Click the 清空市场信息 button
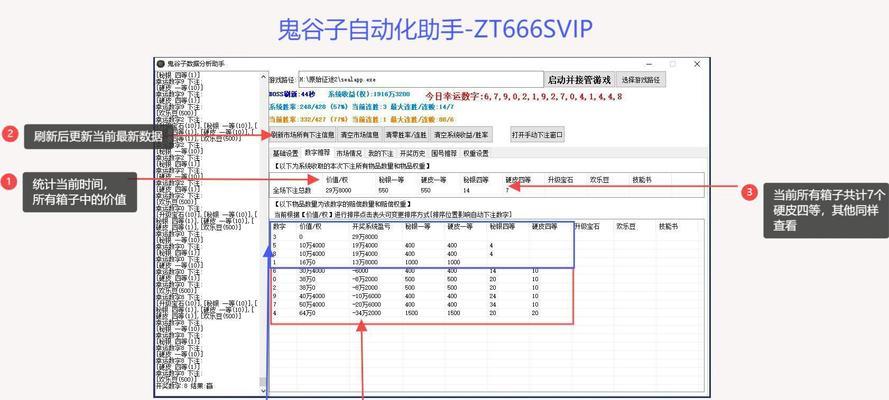This screenshot has height=400, width=889. click(x=359, y=135)
